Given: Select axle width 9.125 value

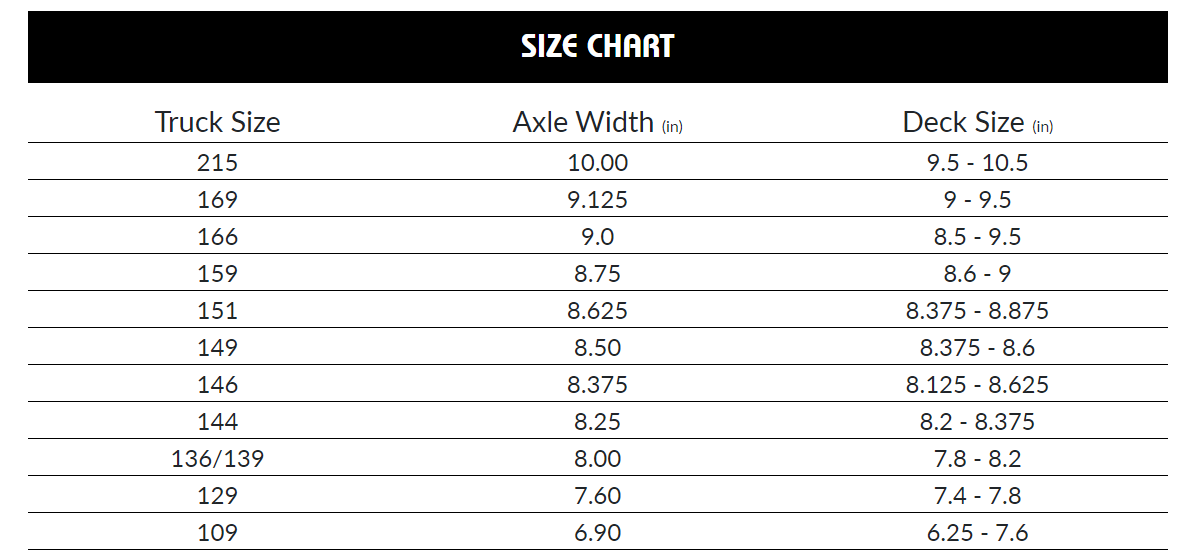Looking at the screenshot, I should [x=597, y=200].
